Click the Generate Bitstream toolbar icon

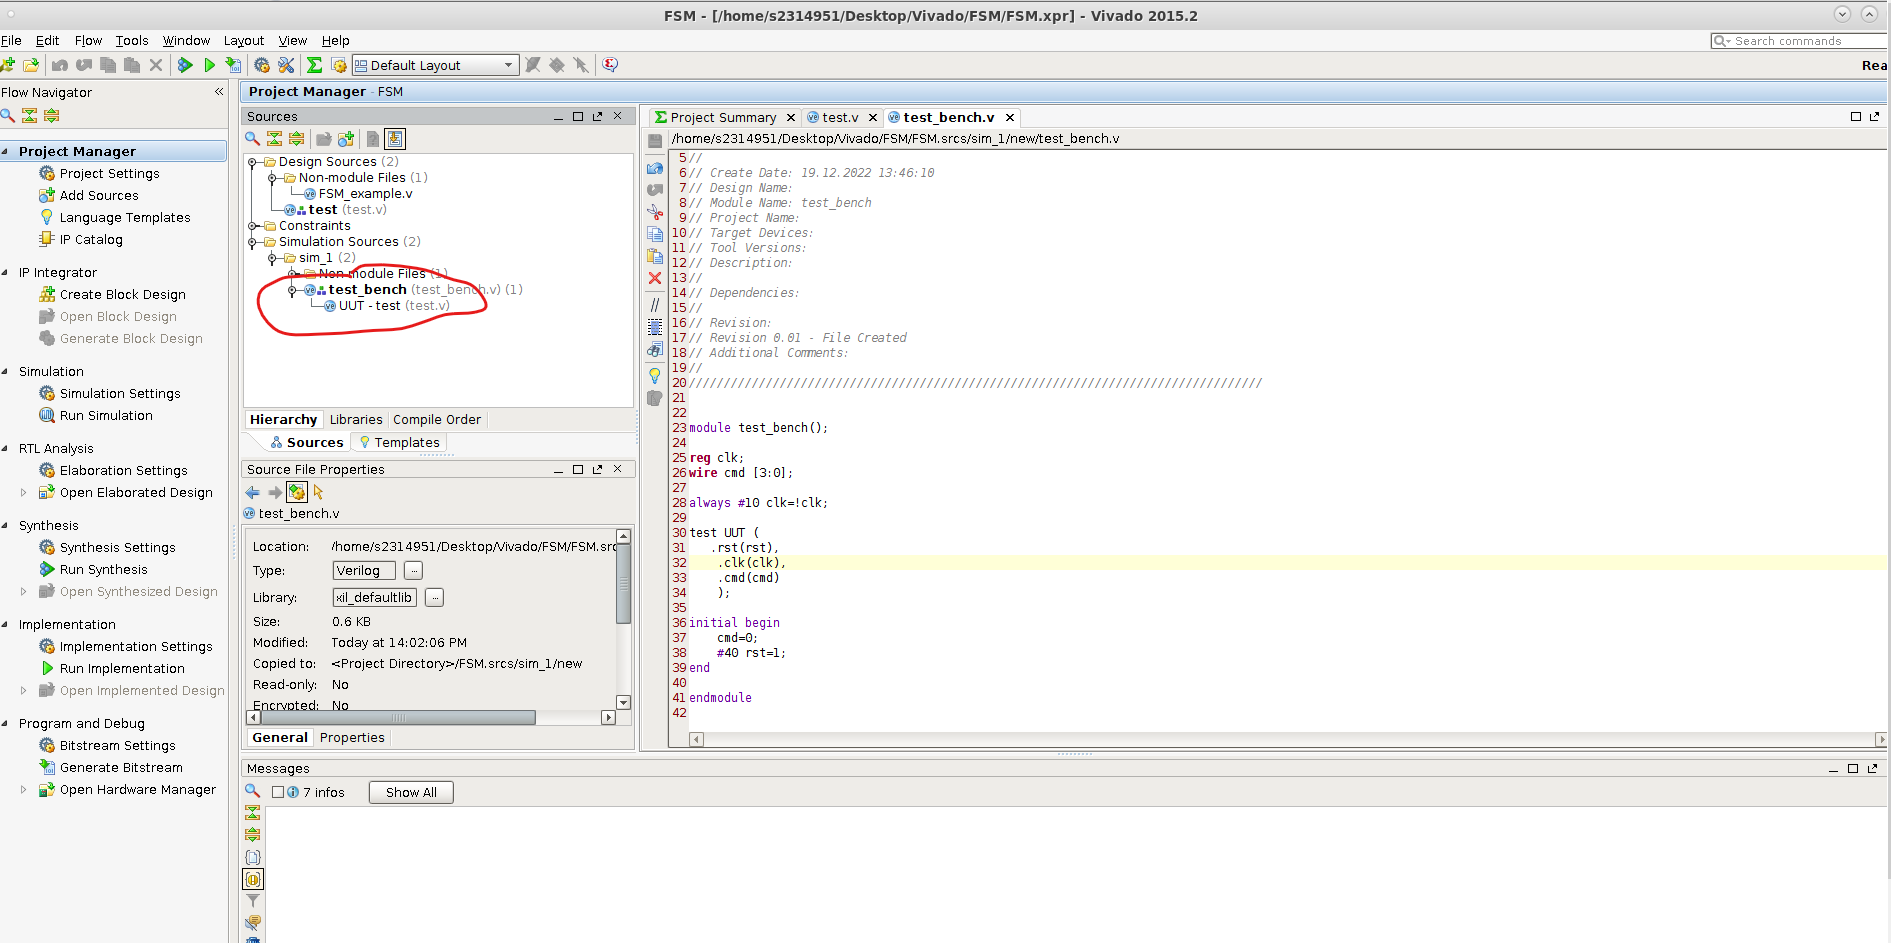[233, 65]
